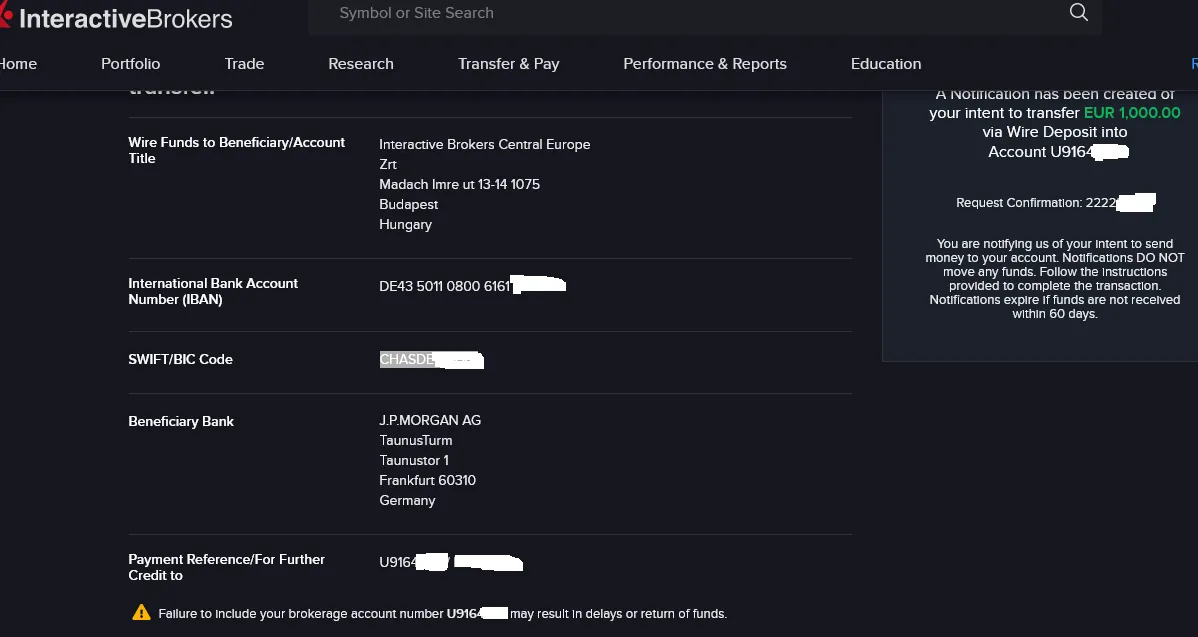This screenshot has height=637, width=1198.
Task: Select the highlighted SWIFT/BIC code text
Action: 432,360
